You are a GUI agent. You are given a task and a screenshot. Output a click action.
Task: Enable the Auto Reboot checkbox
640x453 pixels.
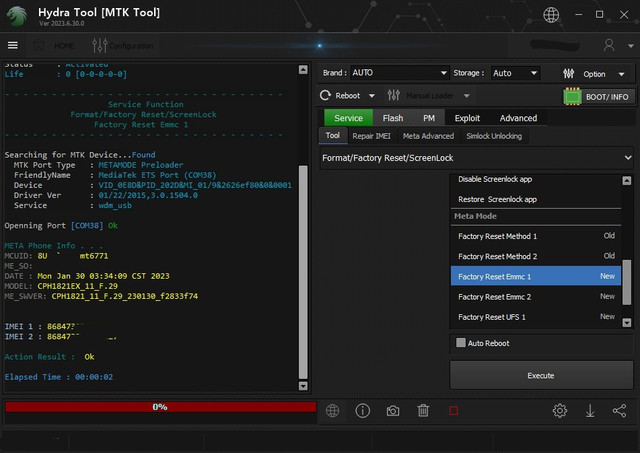[x=461, y=342]
